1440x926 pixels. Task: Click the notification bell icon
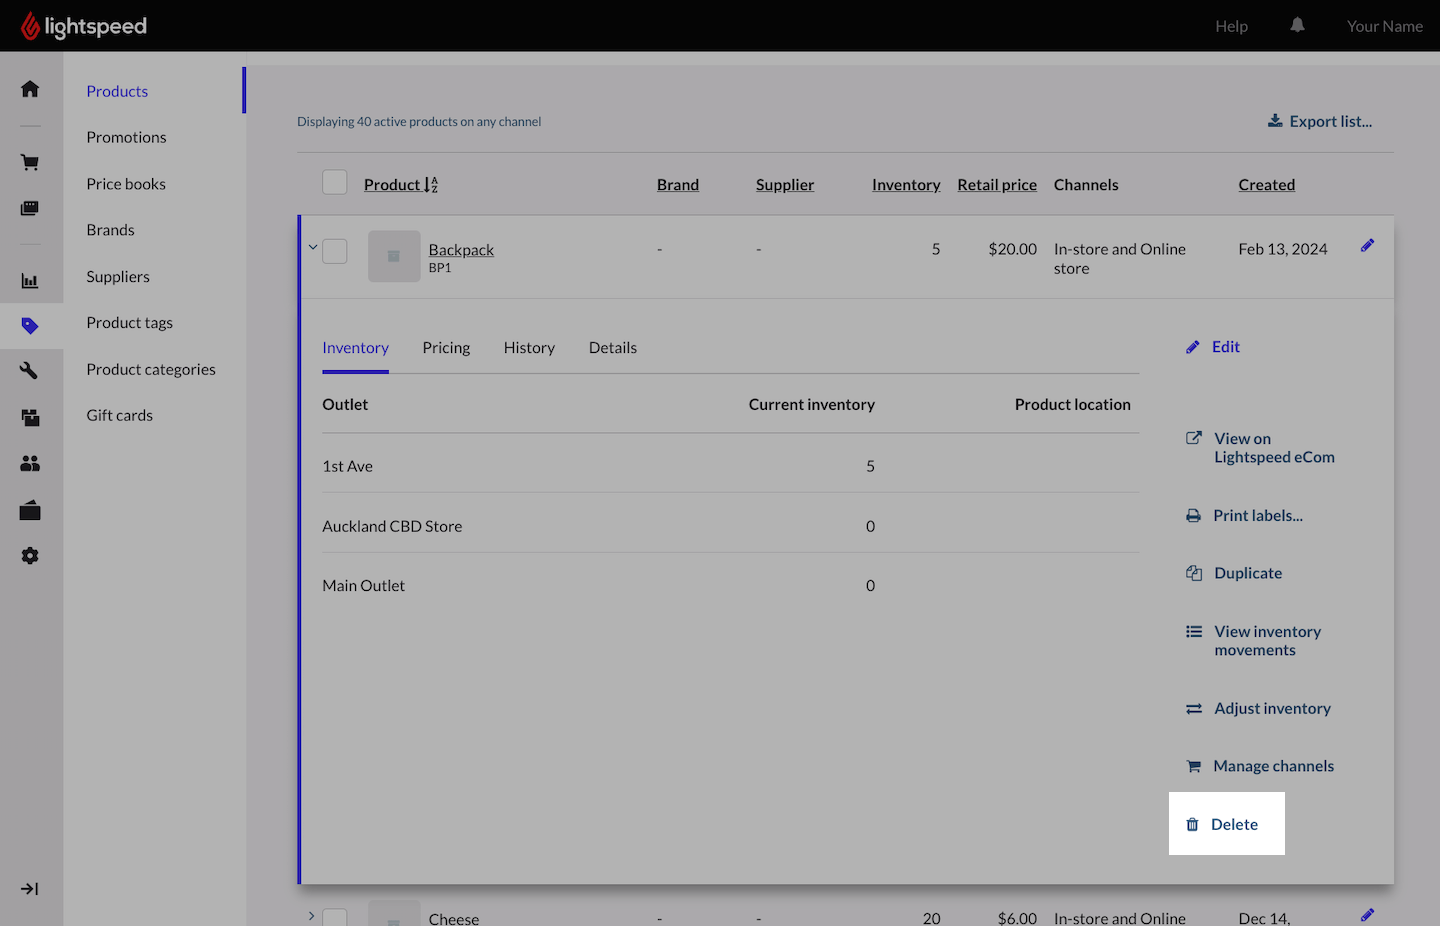[1297, 26]
